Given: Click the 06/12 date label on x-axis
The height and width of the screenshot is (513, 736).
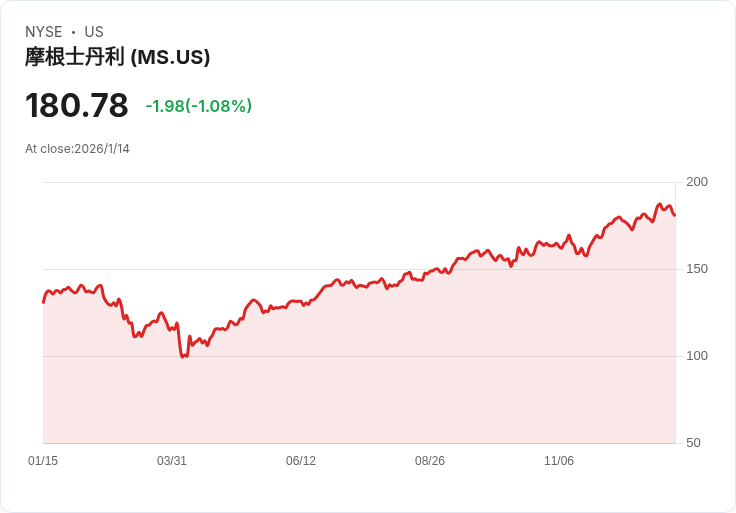Looking at the screenshot, I should pyautogui.click(x=301, y=461).
